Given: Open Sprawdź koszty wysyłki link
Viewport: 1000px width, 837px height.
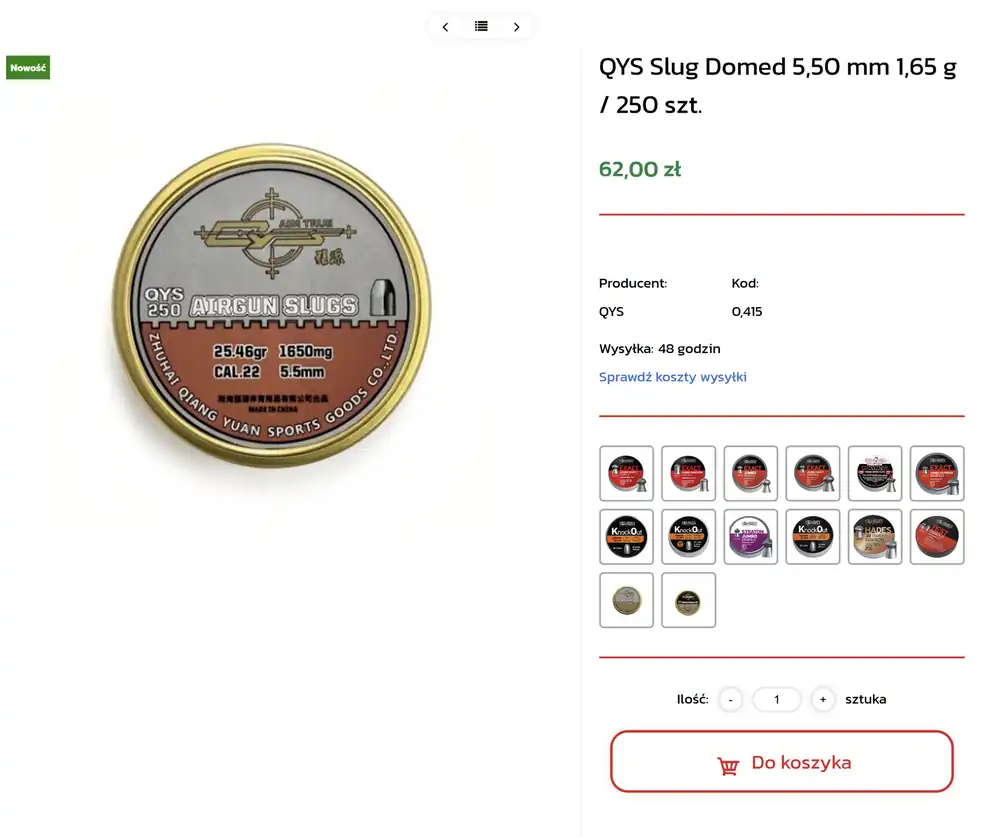Looking at the screenshot, I should click(673, 377).
